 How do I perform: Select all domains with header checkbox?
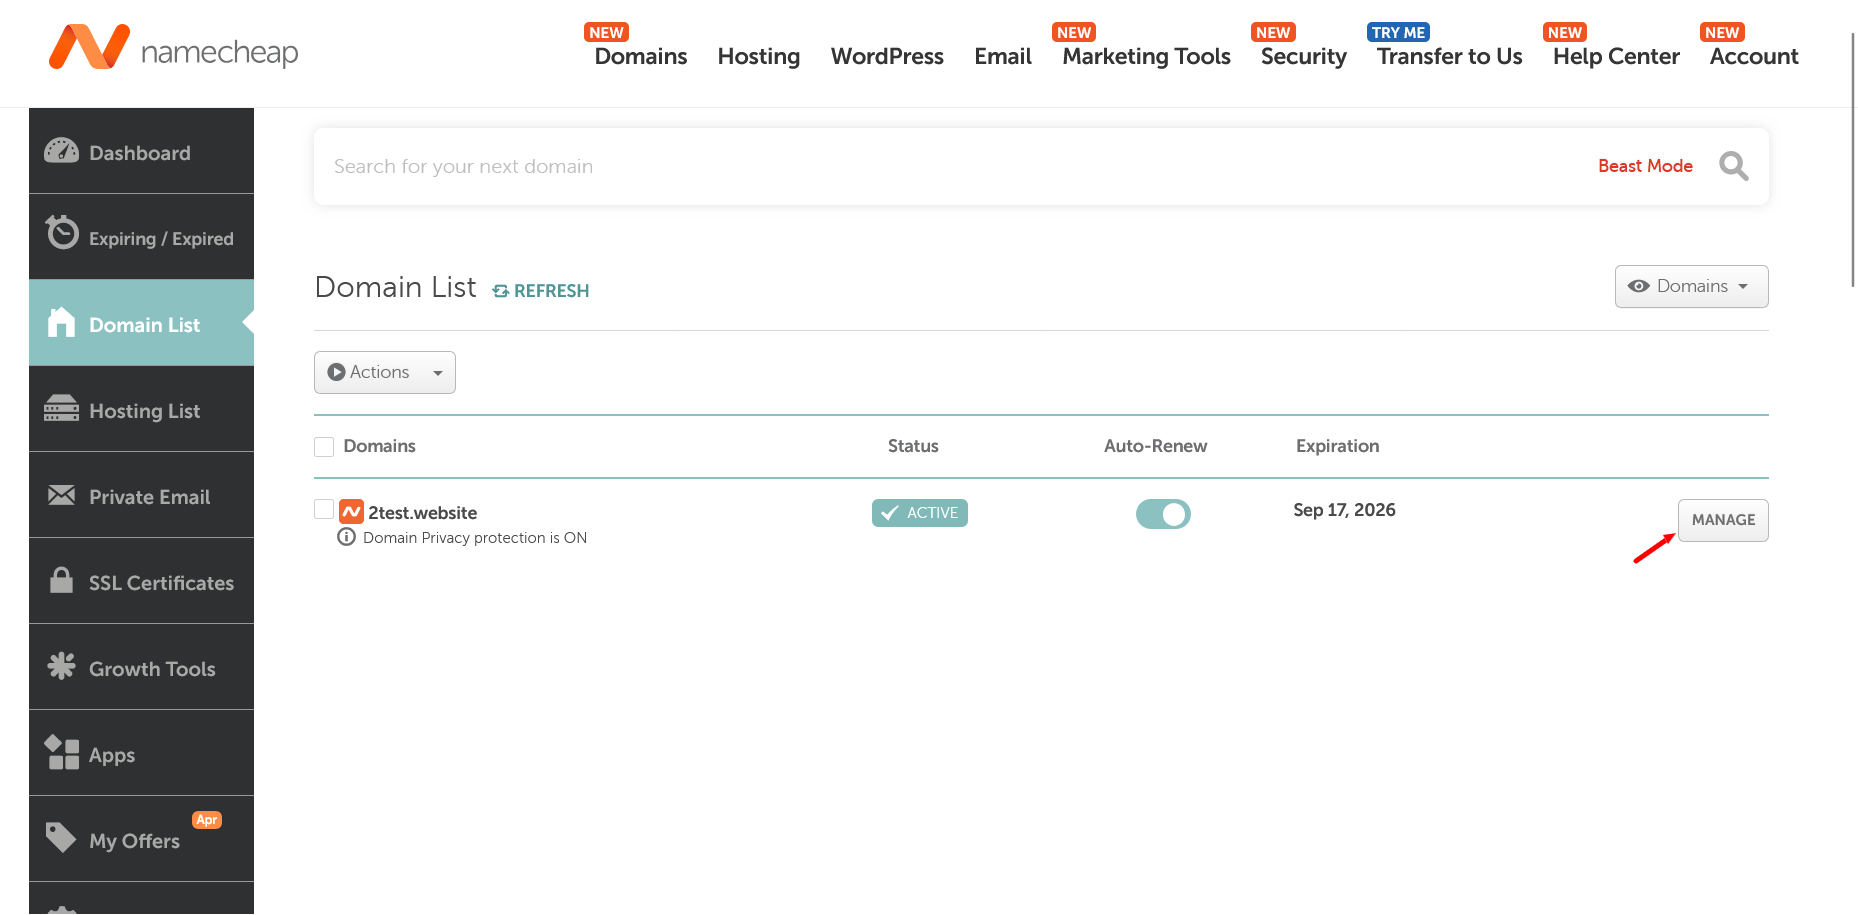coord(324,447)
